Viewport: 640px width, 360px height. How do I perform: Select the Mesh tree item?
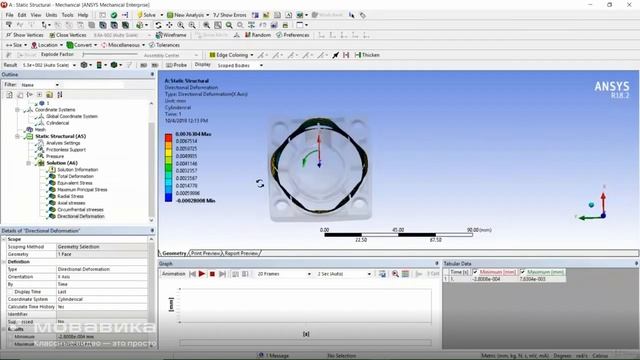click(x=40, y=129)
